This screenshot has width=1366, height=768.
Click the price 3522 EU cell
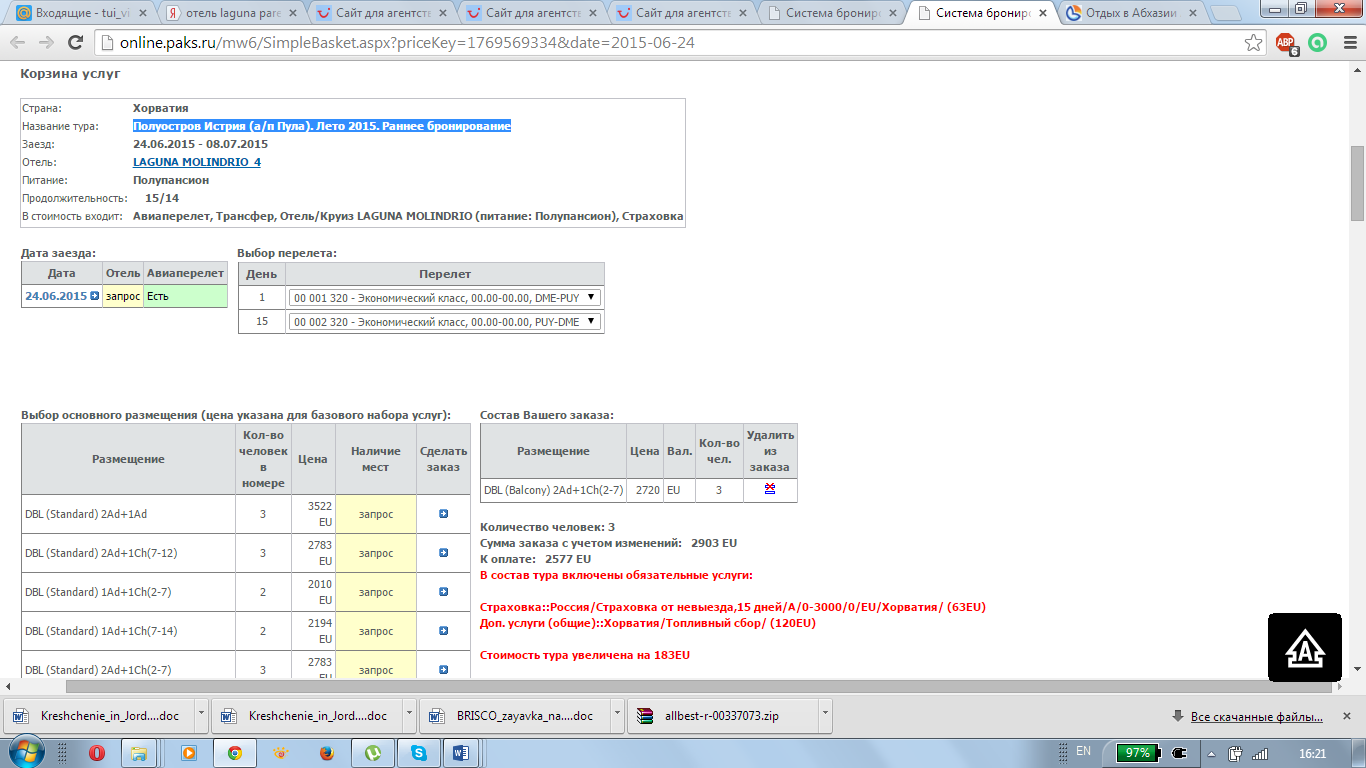[313, 514]
